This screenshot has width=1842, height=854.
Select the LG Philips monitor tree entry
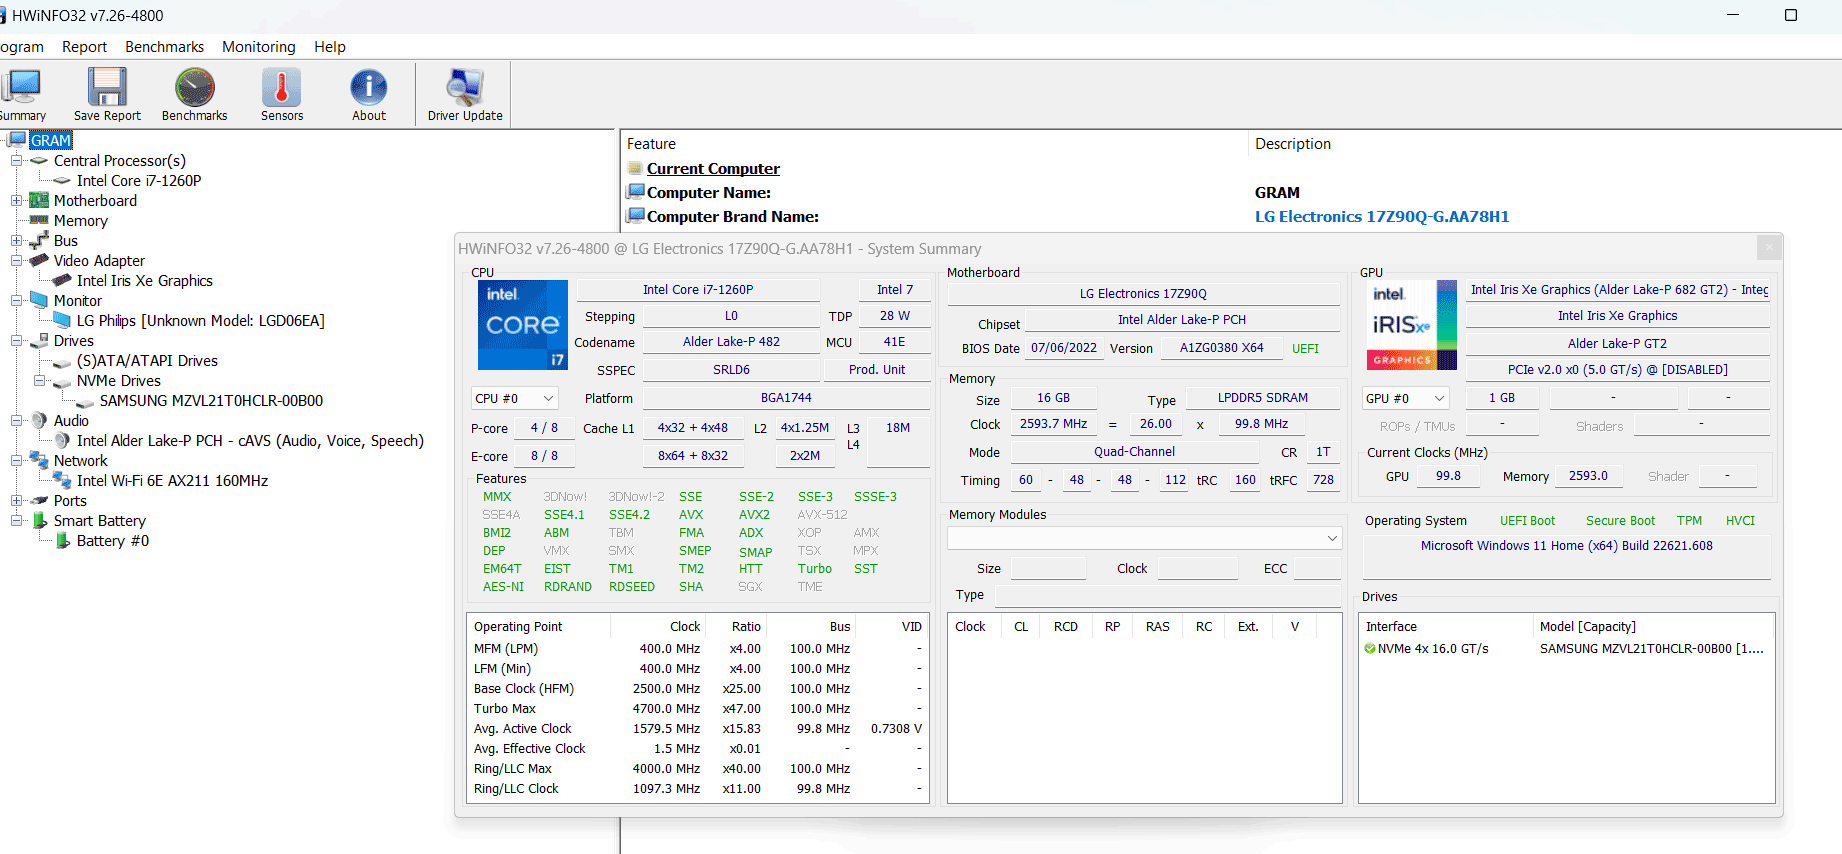coord(200,321)
